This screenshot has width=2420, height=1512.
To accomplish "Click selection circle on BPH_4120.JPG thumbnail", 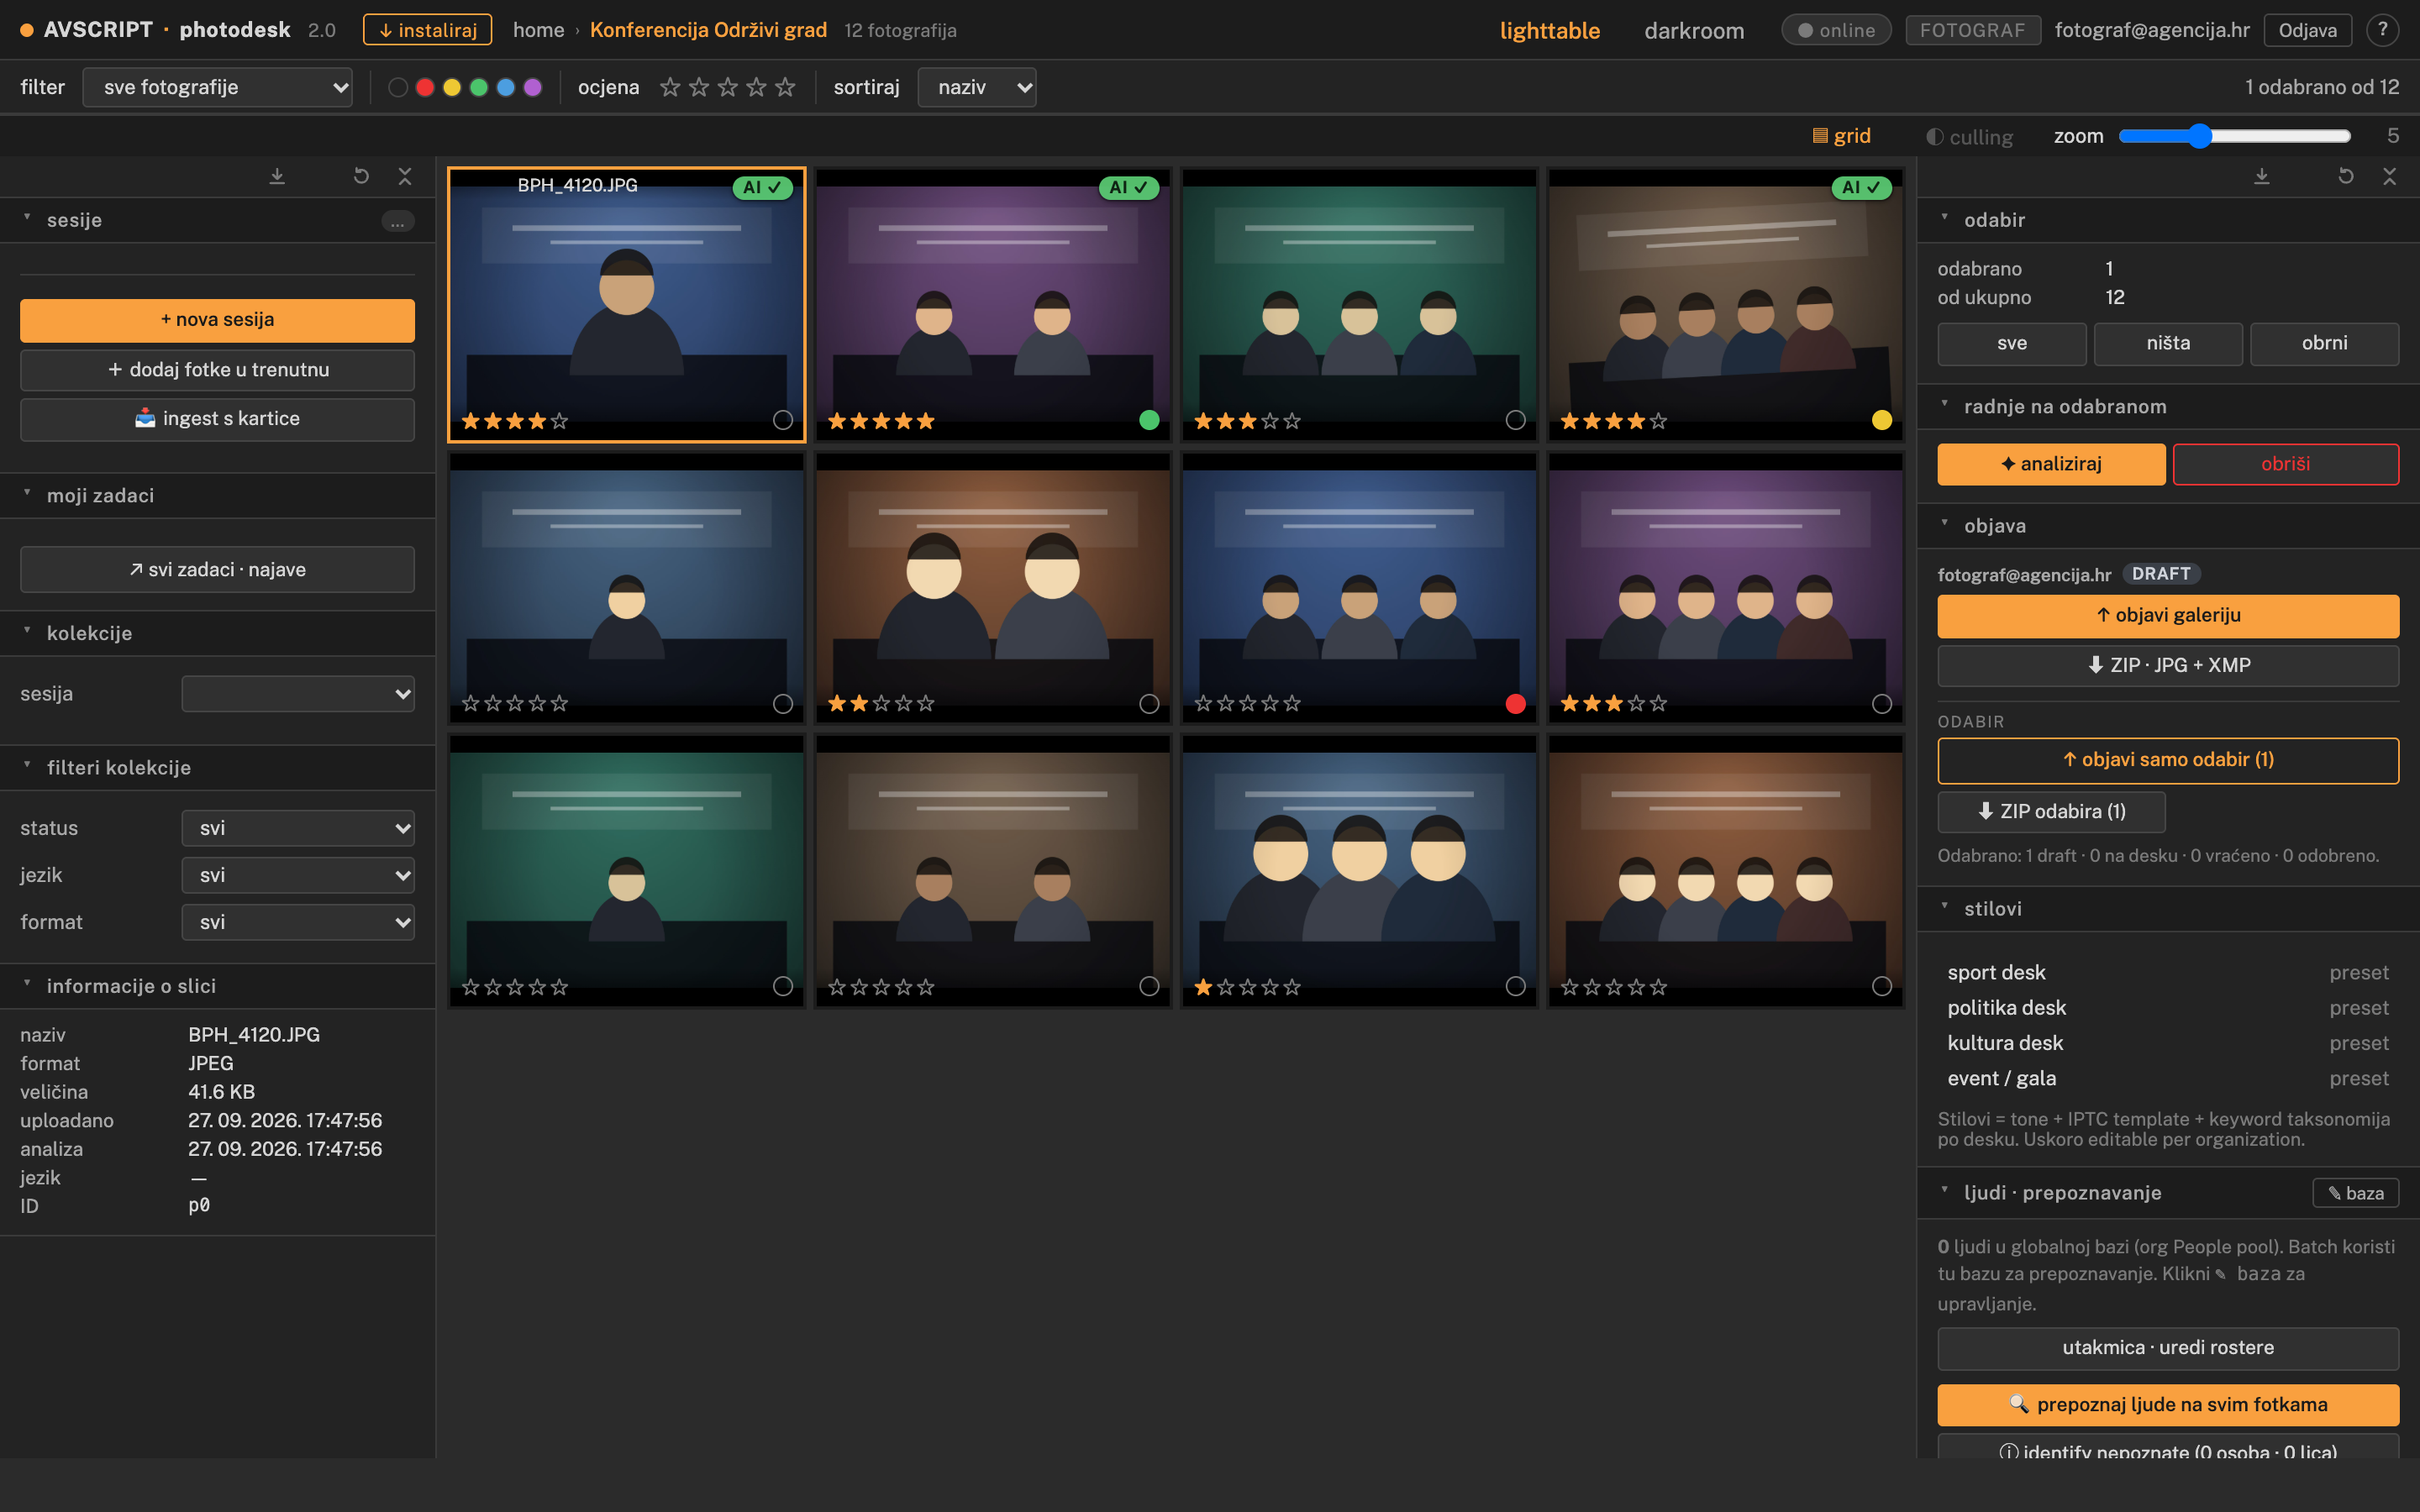I will [x=783, y=420].
